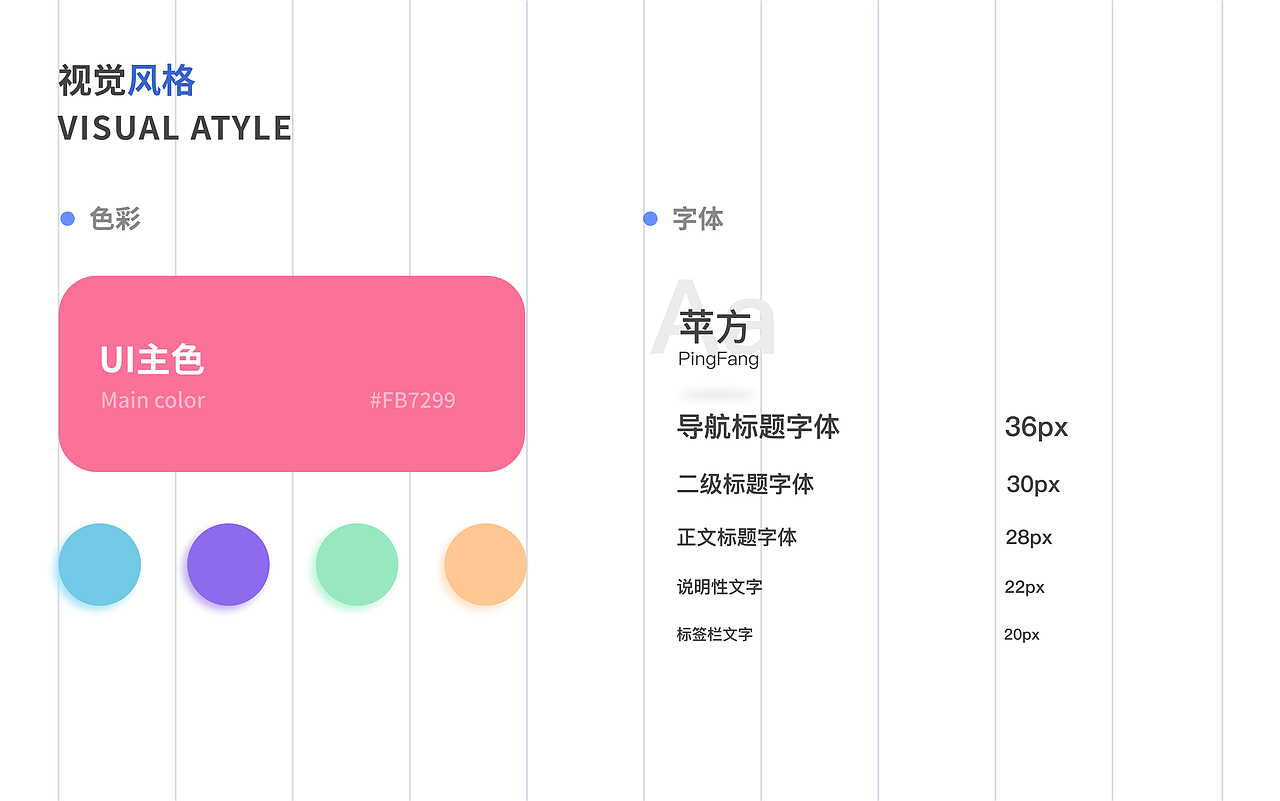The height and width of the screenshot is (801, 1280).
Task: Select the blue circular color swatch
Action: (99, 564)
